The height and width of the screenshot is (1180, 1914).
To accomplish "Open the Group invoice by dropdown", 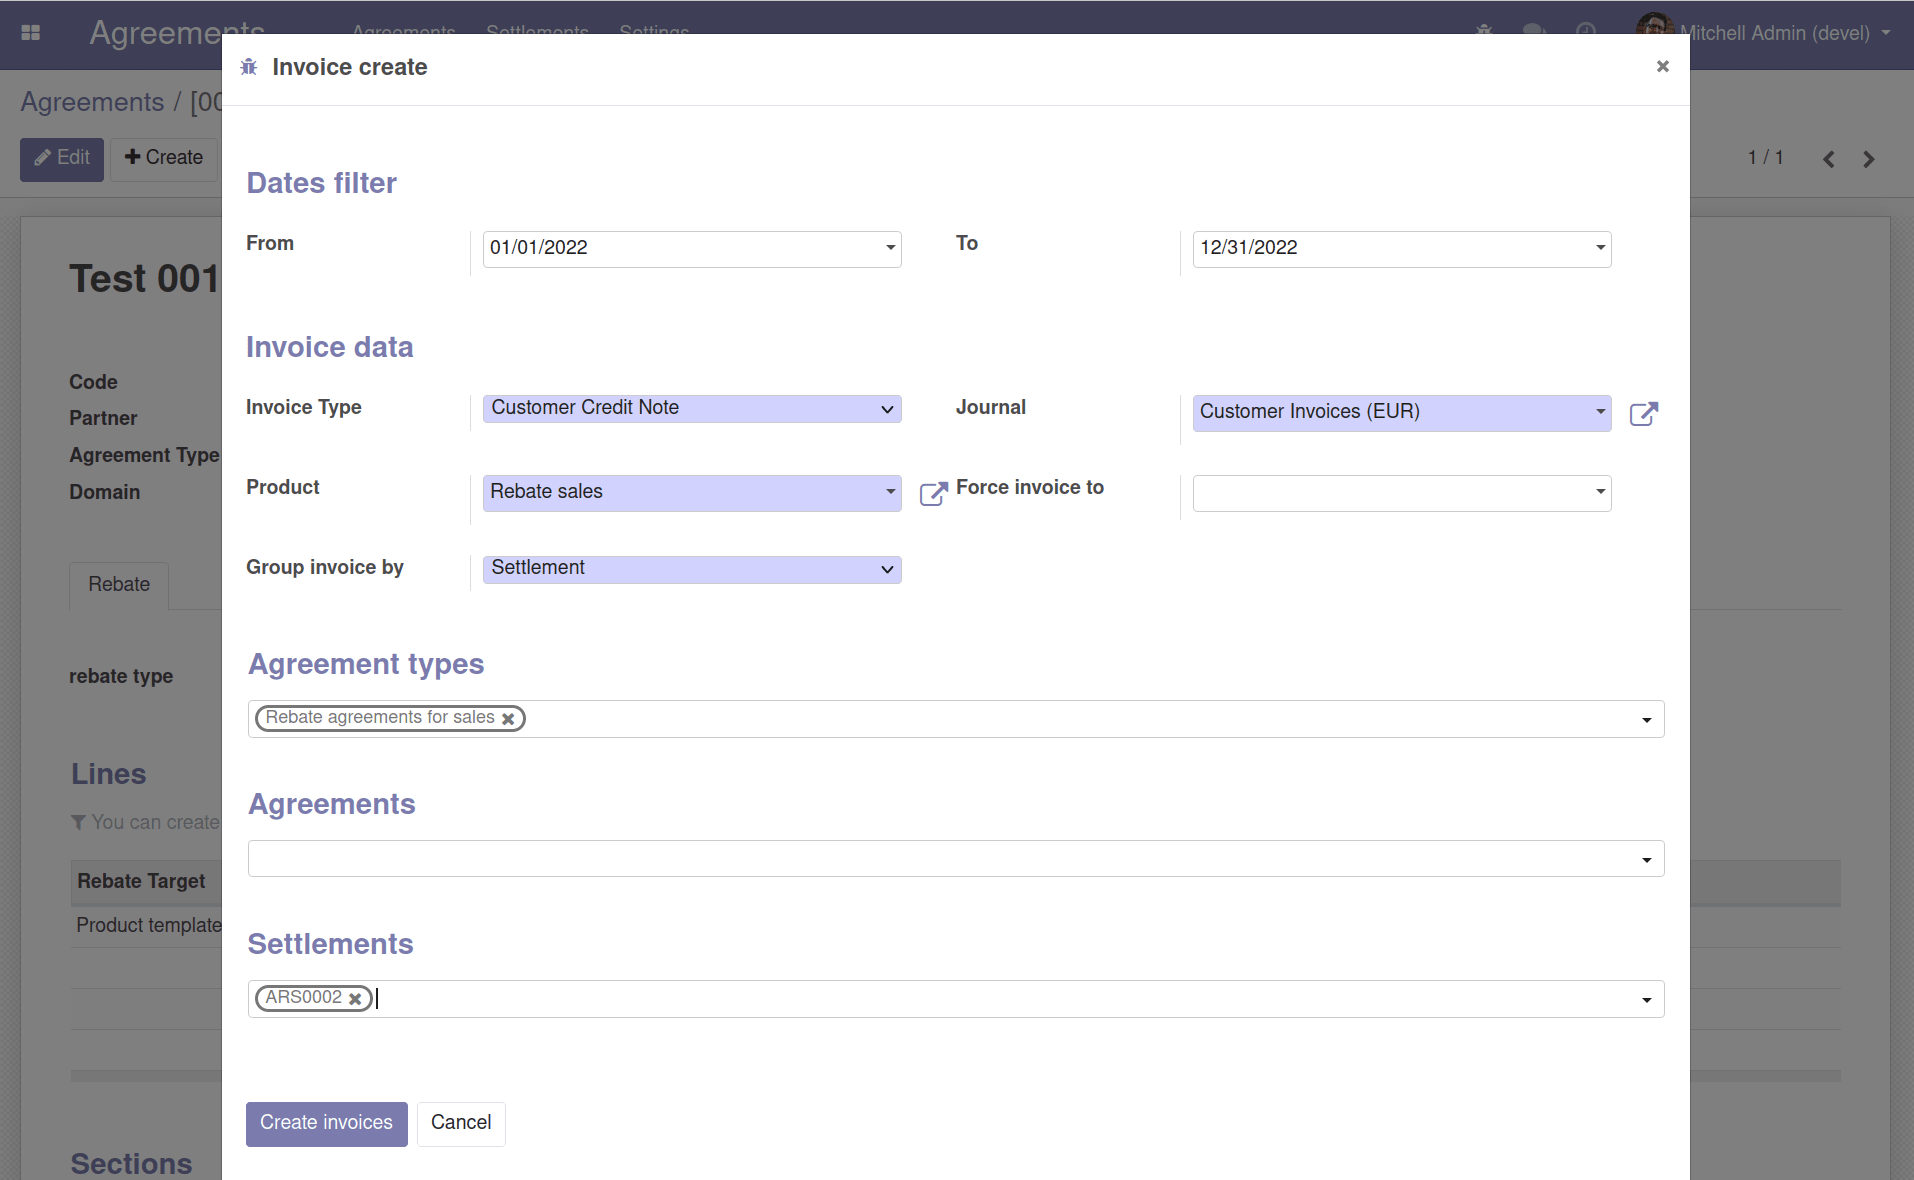I will 692,569.
